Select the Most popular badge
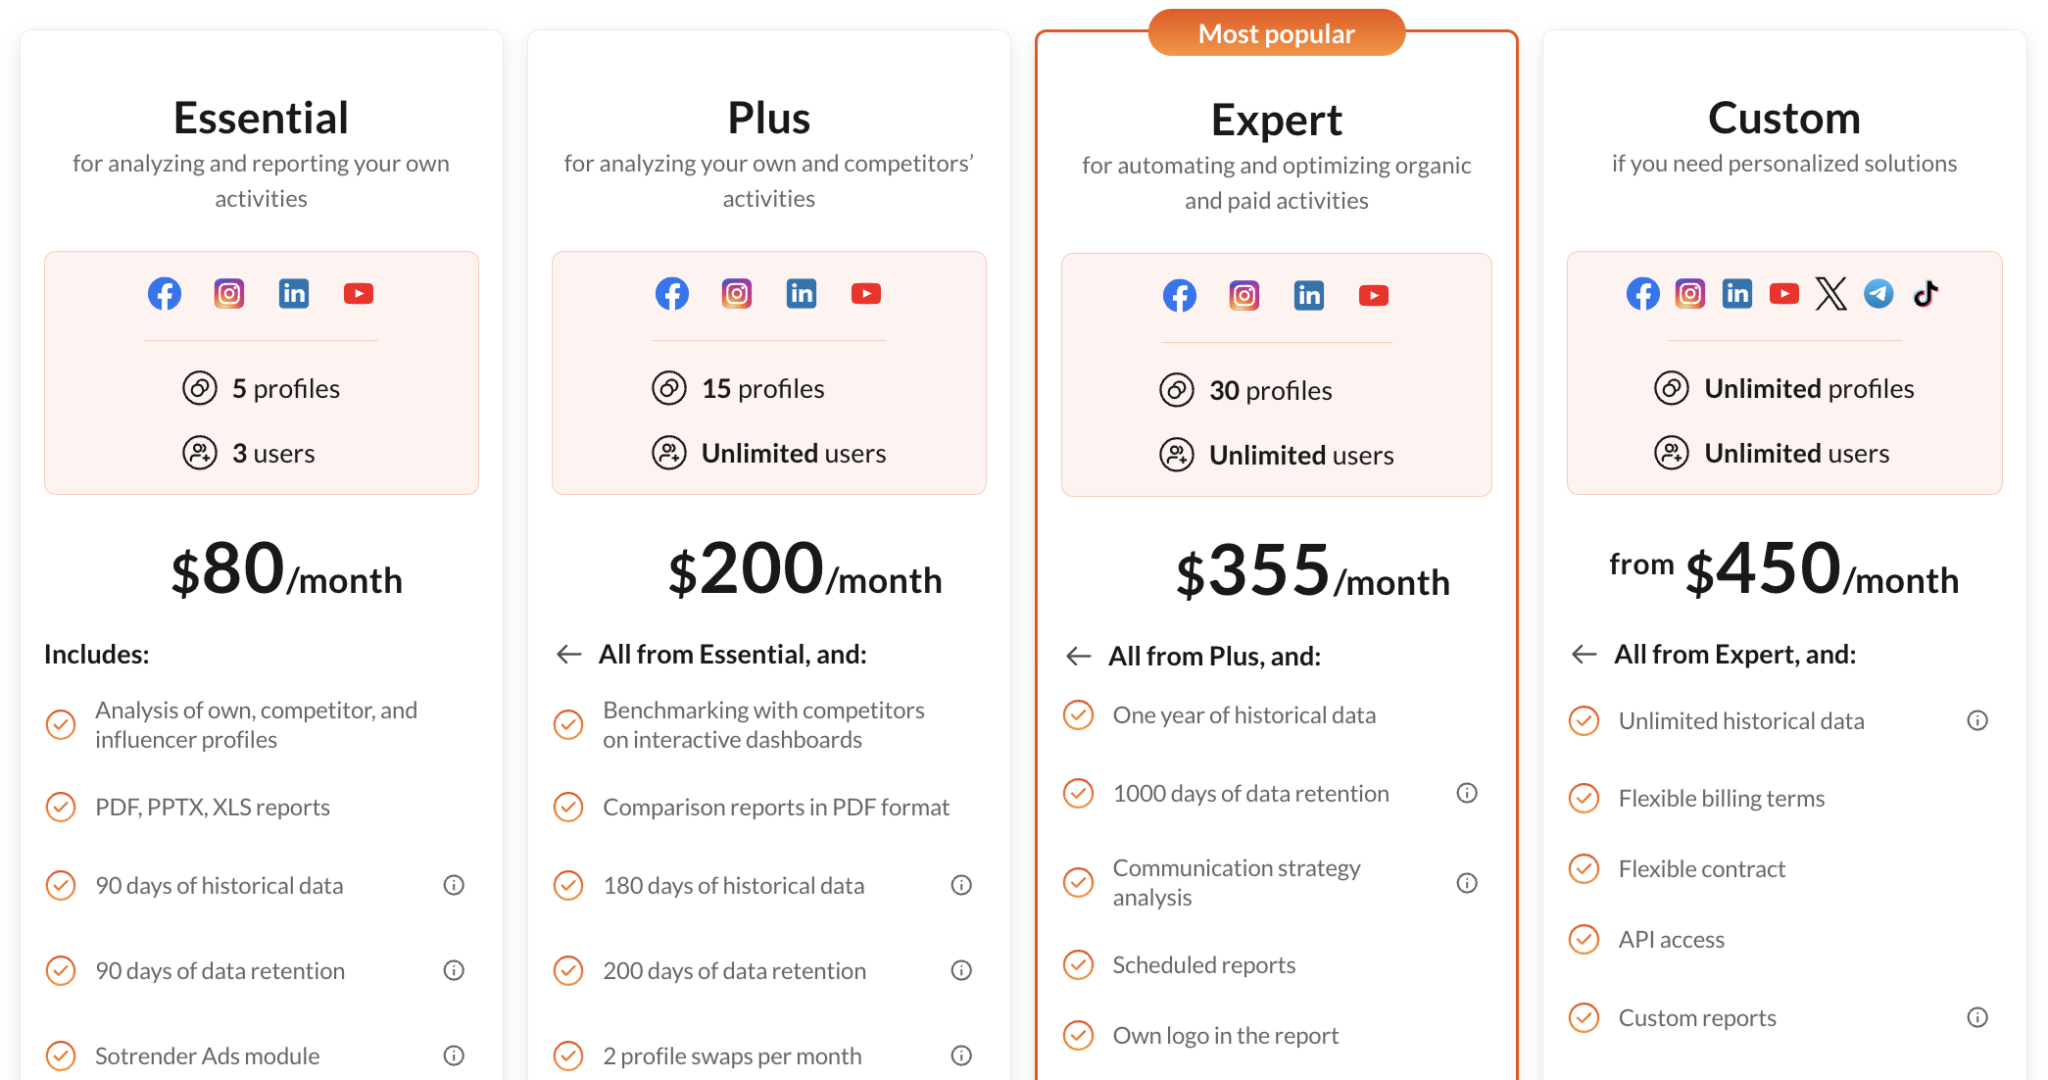2048x1080 pixels. (1276, 32)
